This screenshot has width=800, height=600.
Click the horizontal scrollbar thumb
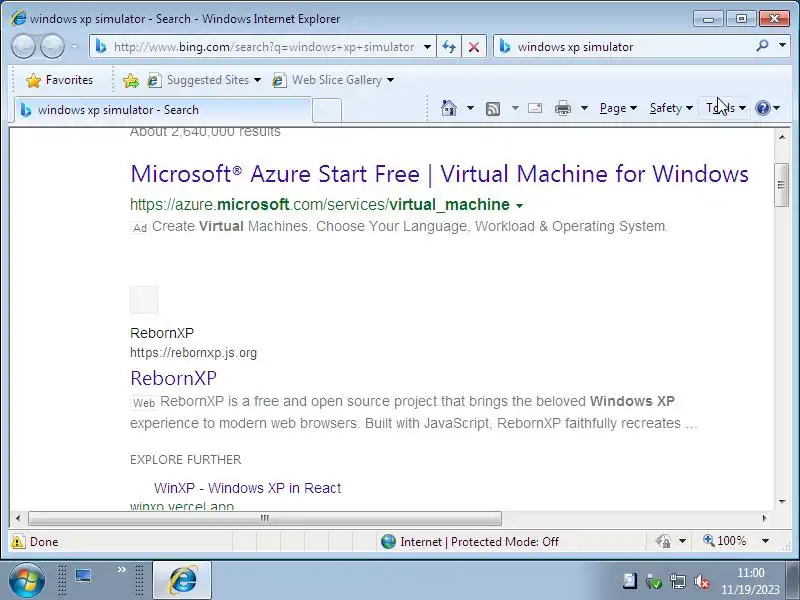point(265,518)
